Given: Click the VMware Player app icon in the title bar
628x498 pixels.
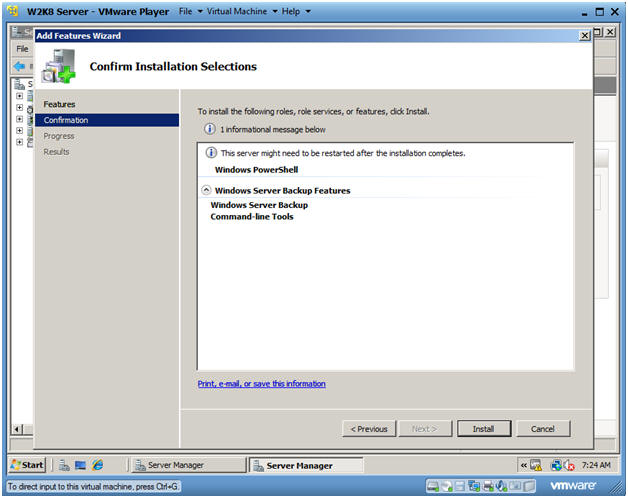Looking at the screenshot, I should click(x=12, y=11).
